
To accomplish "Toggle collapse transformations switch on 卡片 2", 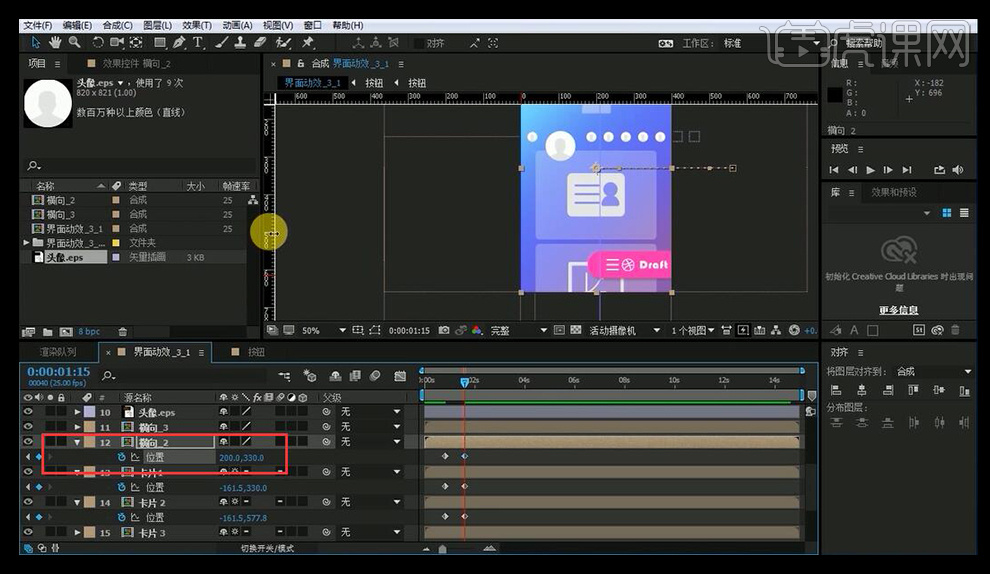I will [235, 502].
